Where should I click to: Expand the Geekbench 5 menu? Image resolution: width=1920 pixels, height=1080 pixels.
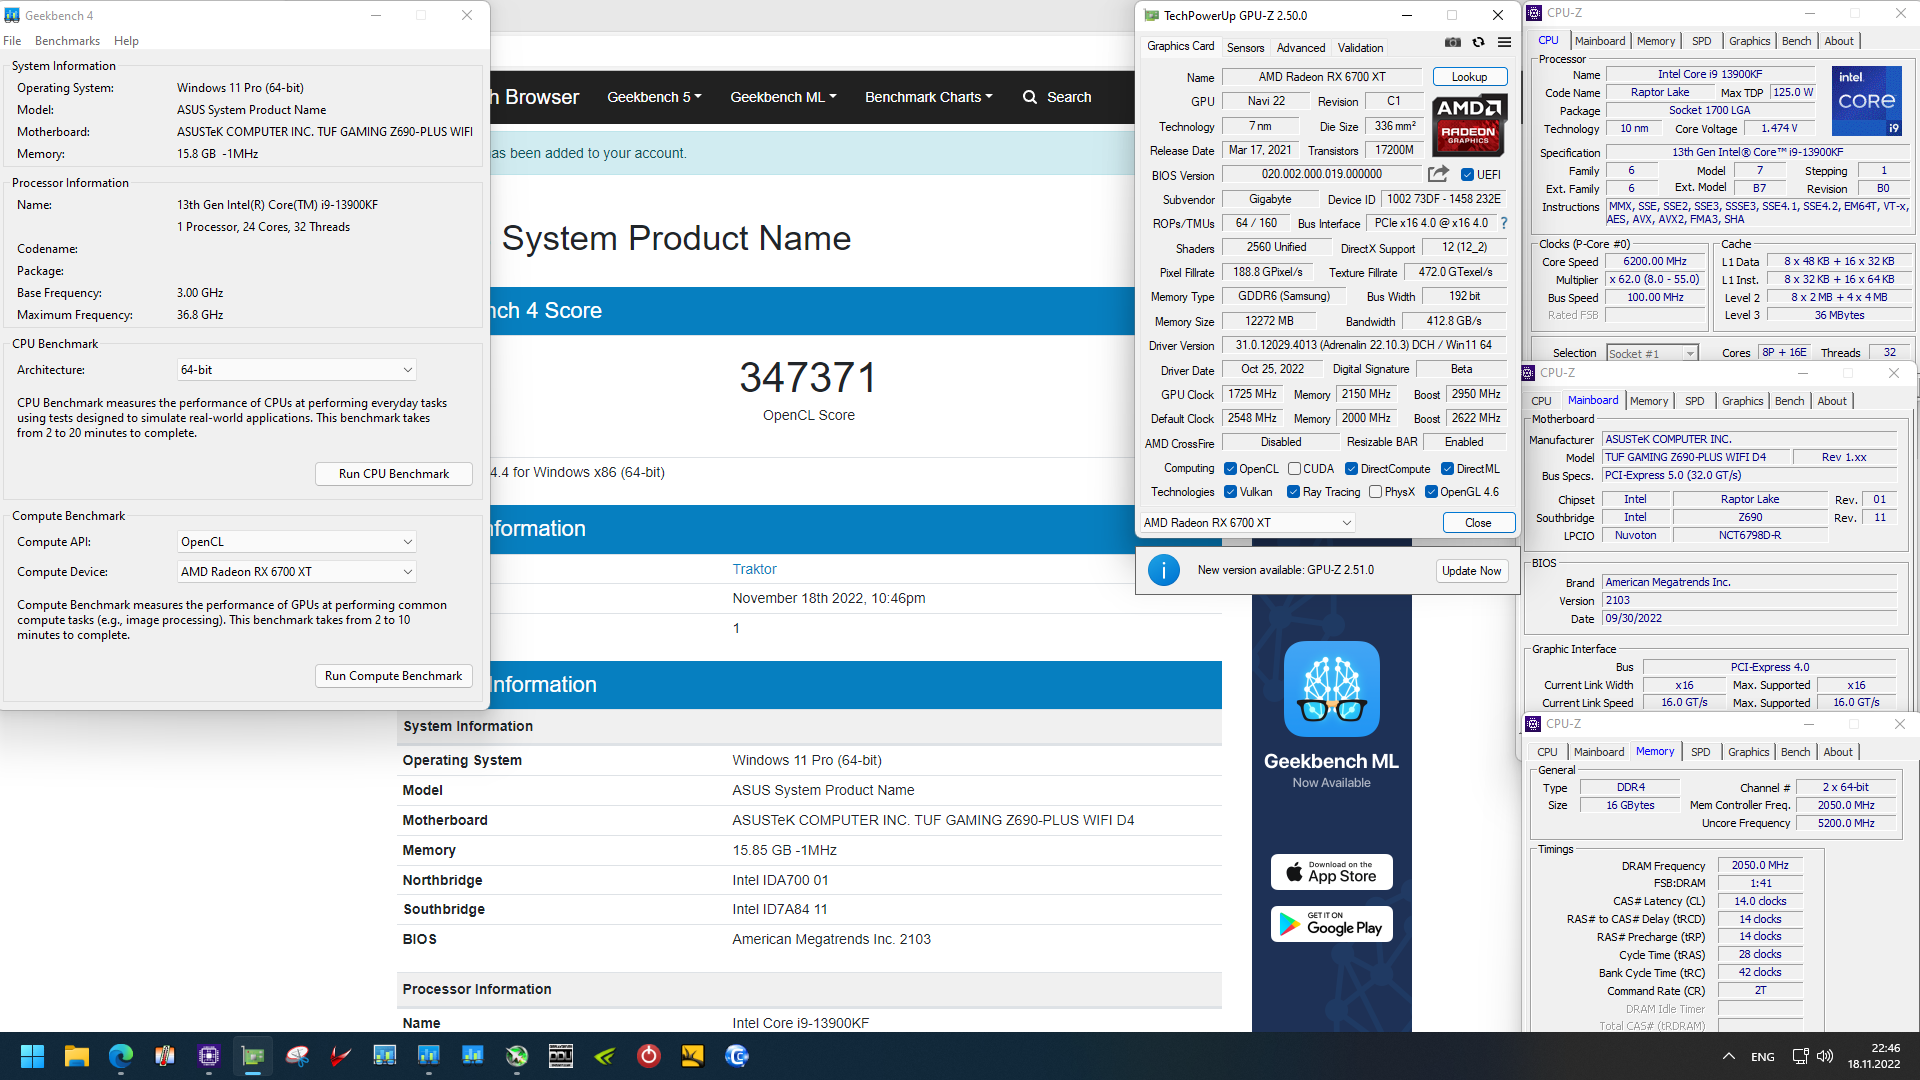tap(654, 97)
